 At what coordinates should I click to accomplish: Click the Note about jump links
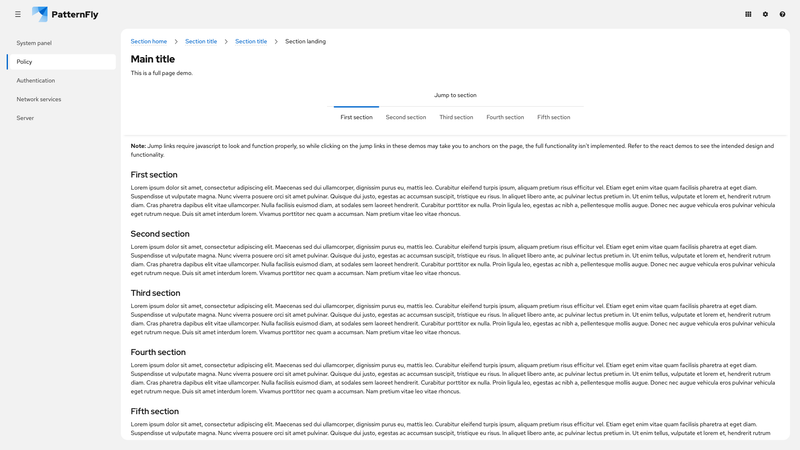pos(453,150)
